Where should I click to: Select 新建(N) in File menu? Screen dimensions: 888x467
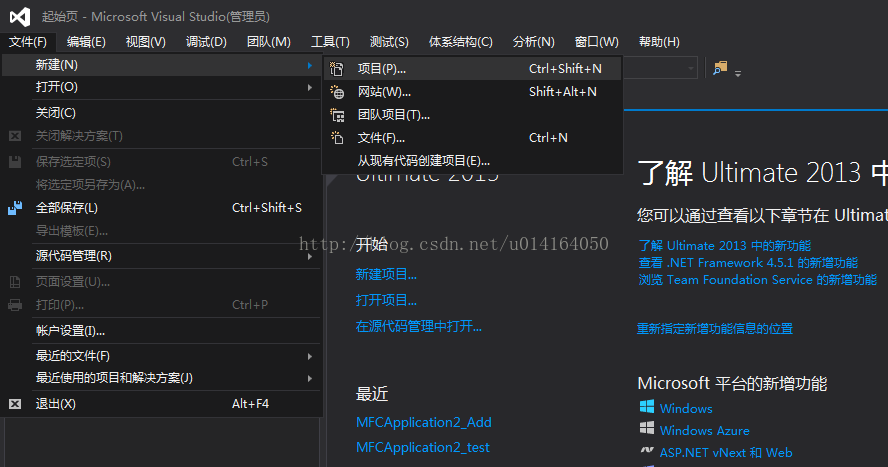tap(161, 65)
